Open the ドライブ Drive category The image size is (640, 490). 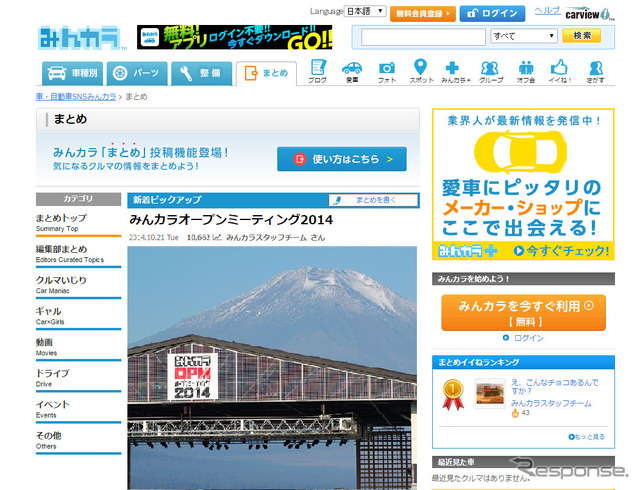[x=78, y=379]
